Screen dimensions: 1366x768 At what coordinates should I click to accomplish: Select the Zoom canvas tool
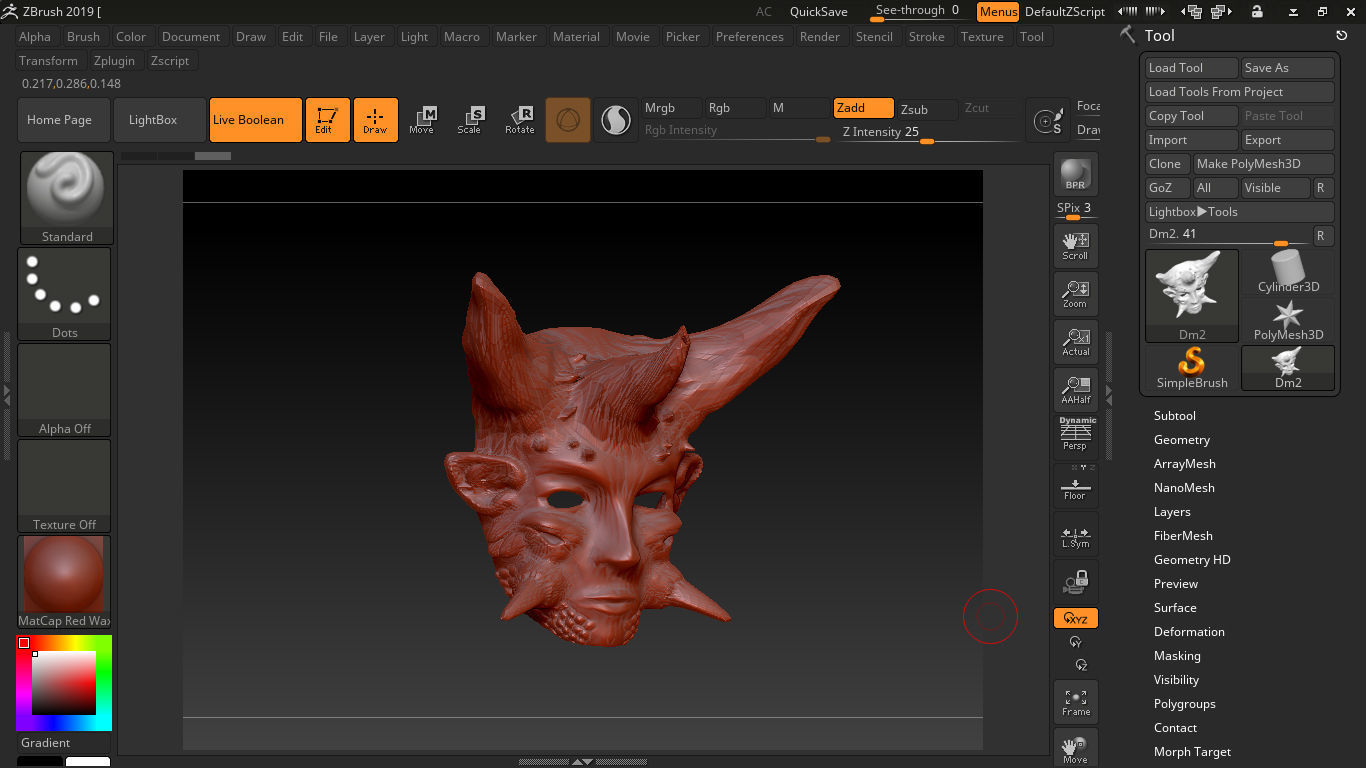pos(1075,293)
